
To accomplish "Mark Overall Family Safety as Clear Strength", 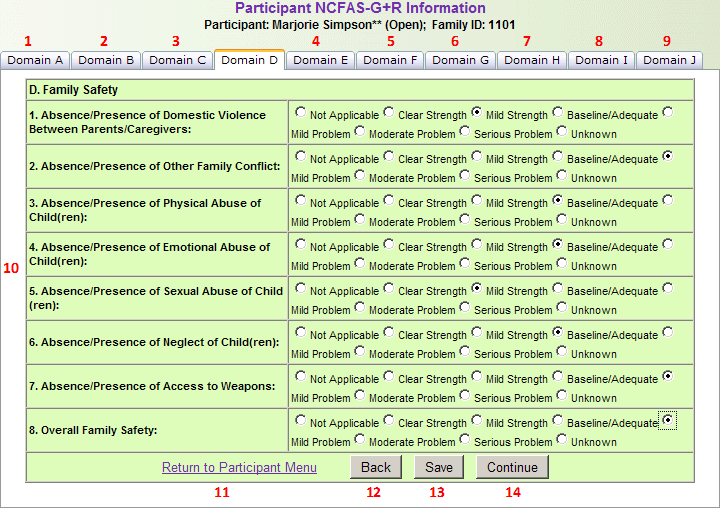I will (x=388, y=421).
